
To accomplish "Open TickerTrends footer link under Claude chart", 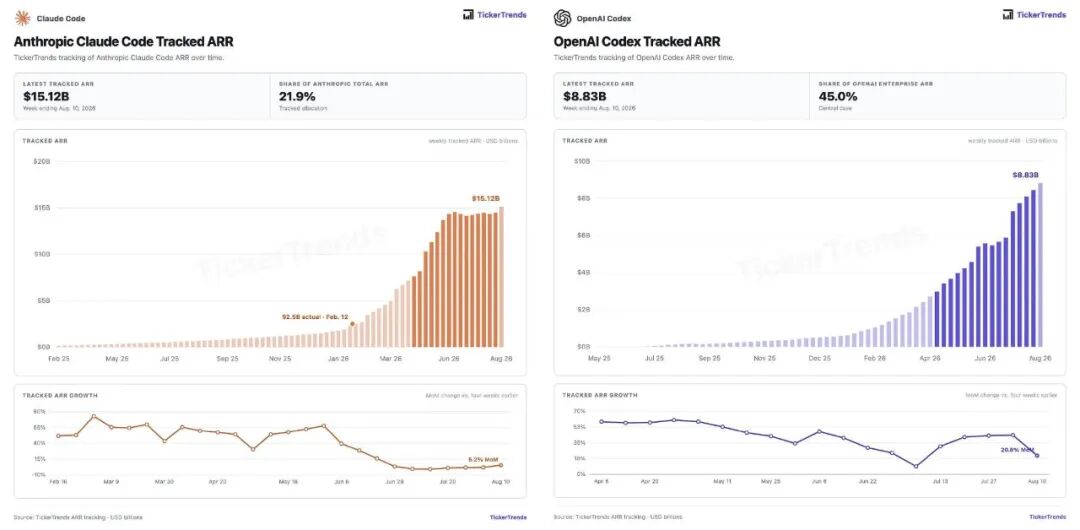I will click(x=508, y=517).
